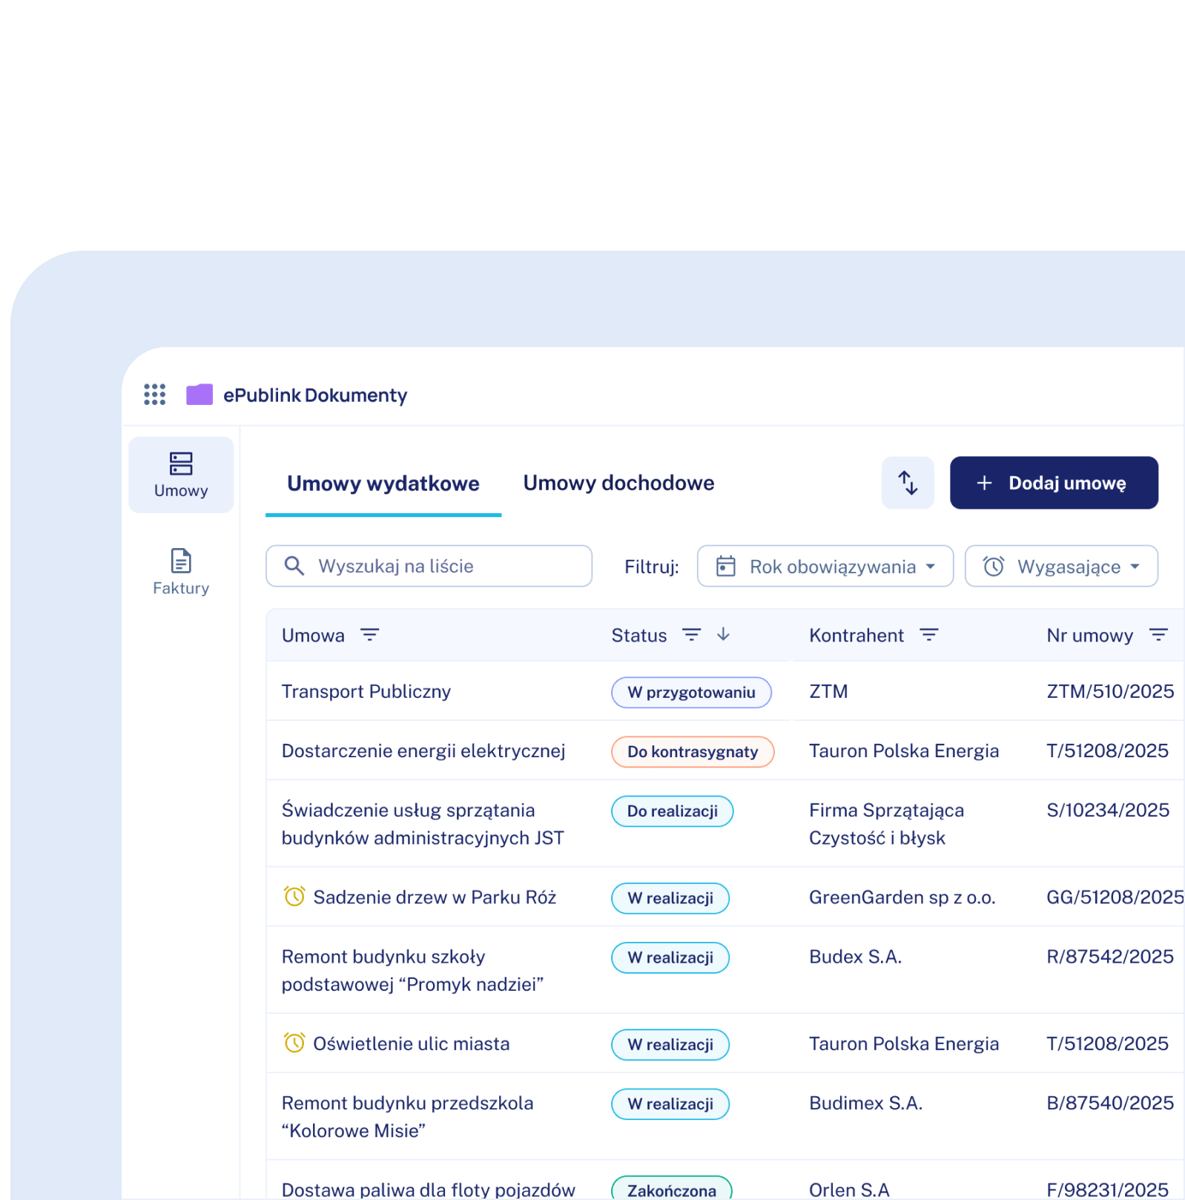Go to Faktury in the sidebar
This screenshot has width=1185, height=1200.
181,572
